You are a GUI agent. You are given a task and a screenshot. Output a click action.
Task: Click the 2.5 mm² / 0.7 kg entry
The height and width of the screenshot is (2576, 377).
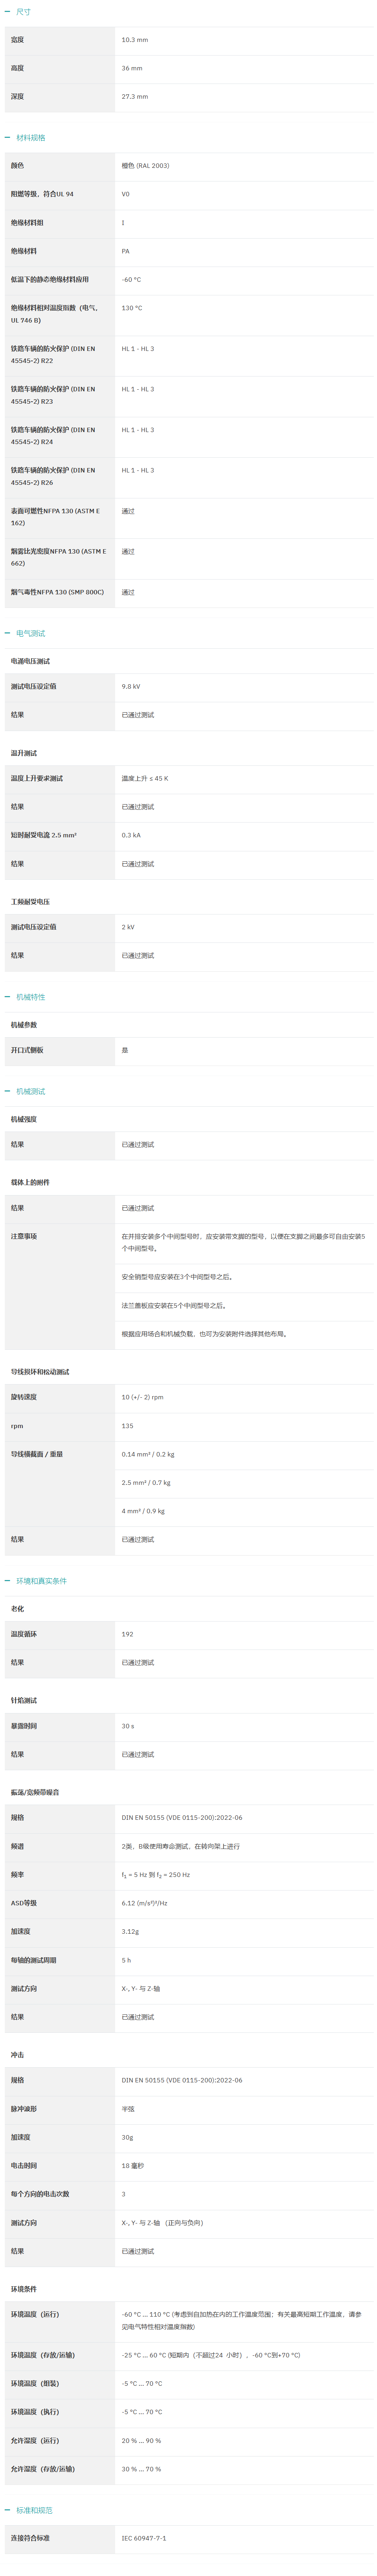(x=146, y=1483)
